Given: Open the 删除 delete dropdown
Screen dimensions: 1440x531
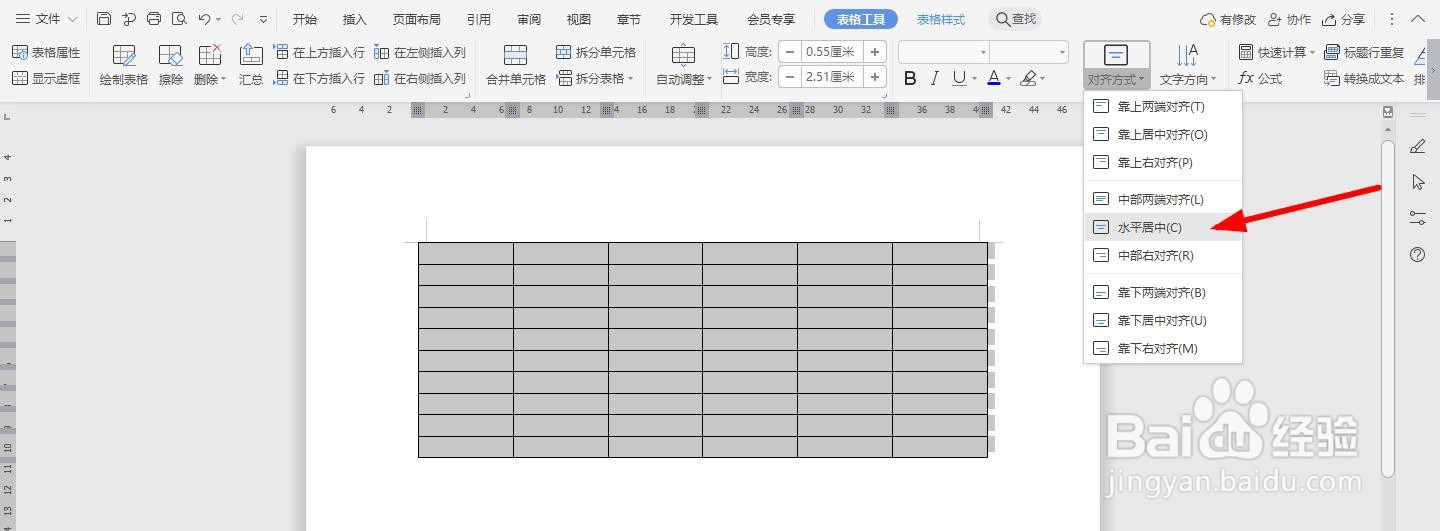Looking at the screenshot, I should [210, 65].
